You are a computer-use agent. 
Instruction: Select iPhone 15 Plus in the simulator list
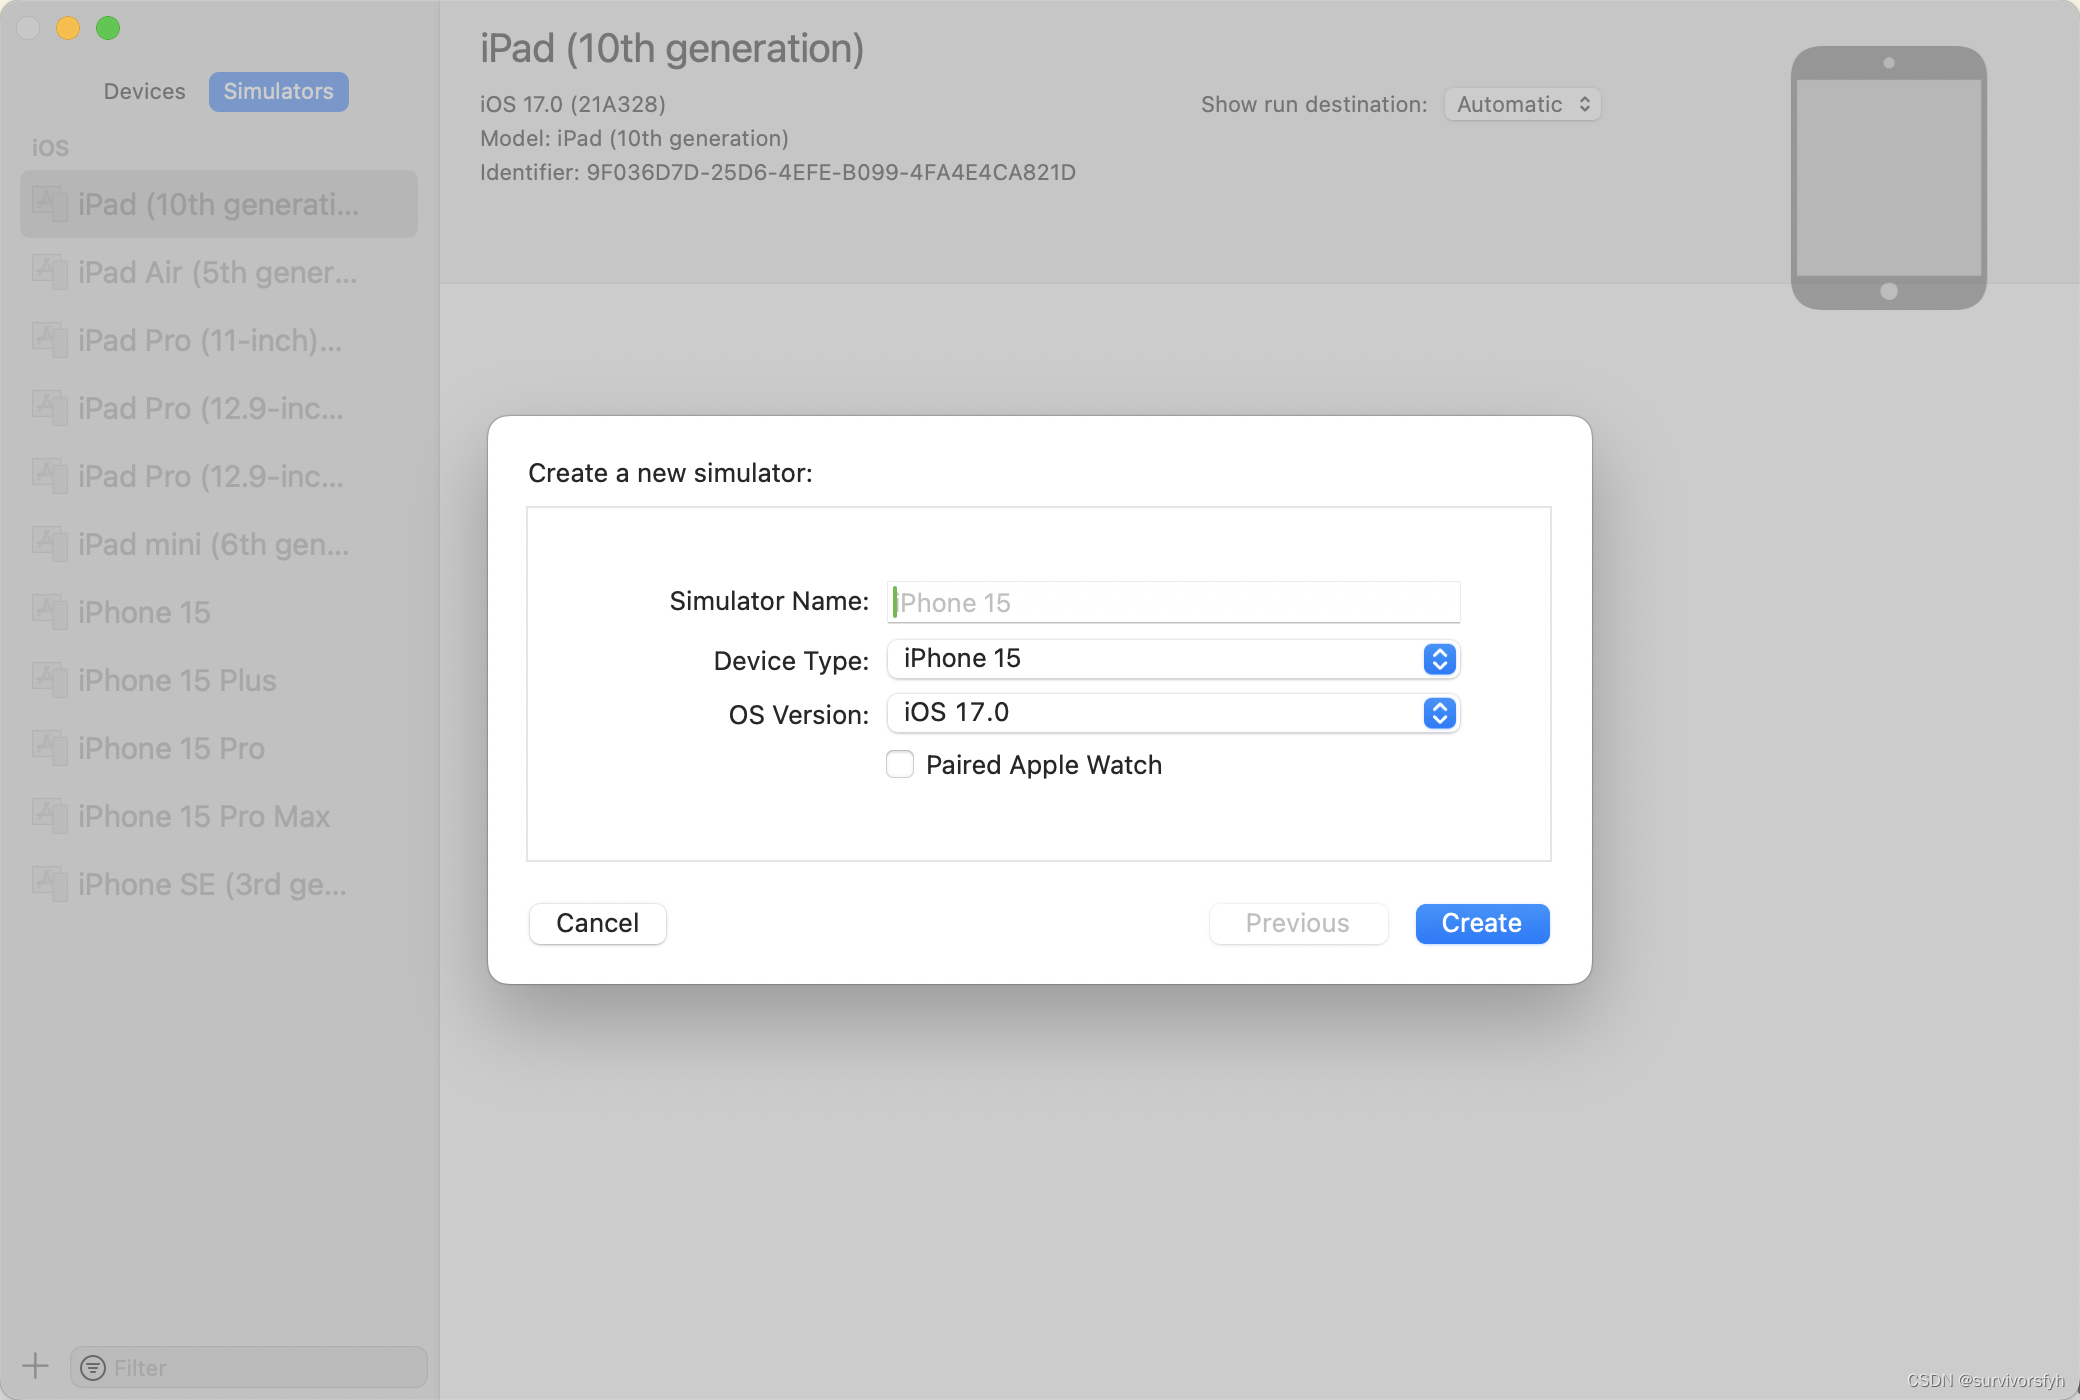(219, 680)
